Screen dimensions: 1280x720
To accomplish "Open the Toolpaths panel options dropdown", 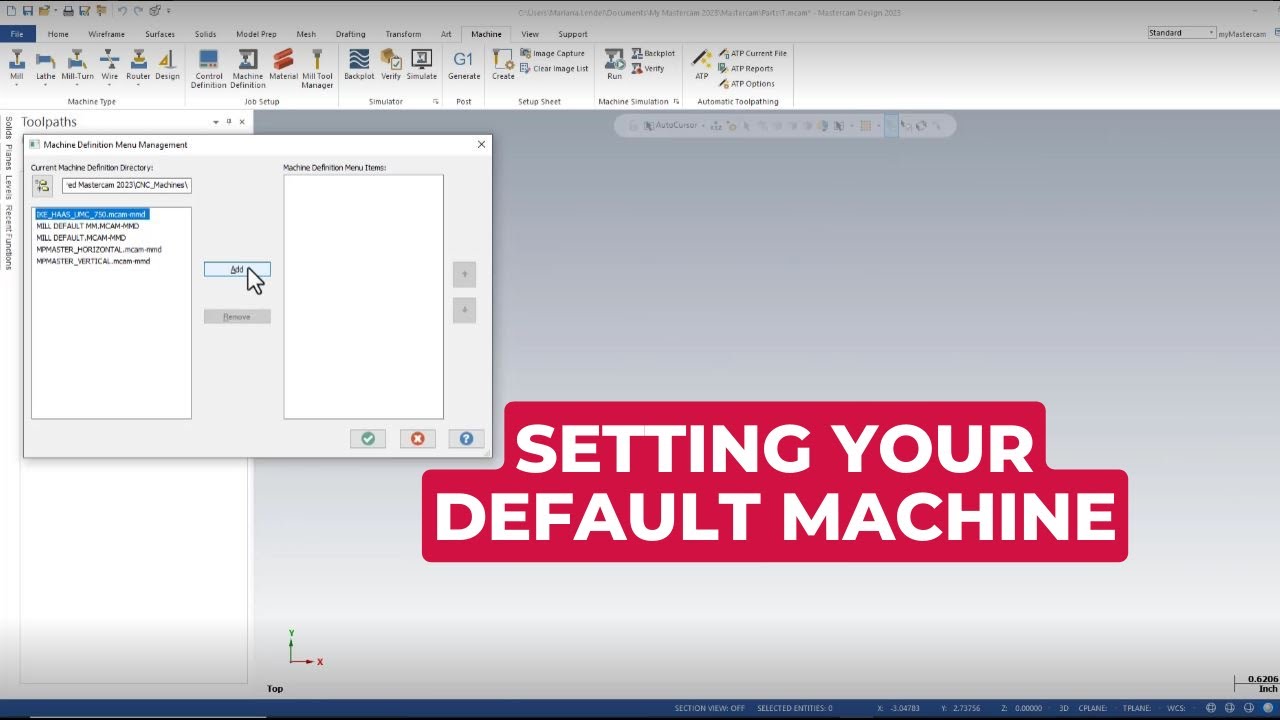I will (x=216, y=122).
